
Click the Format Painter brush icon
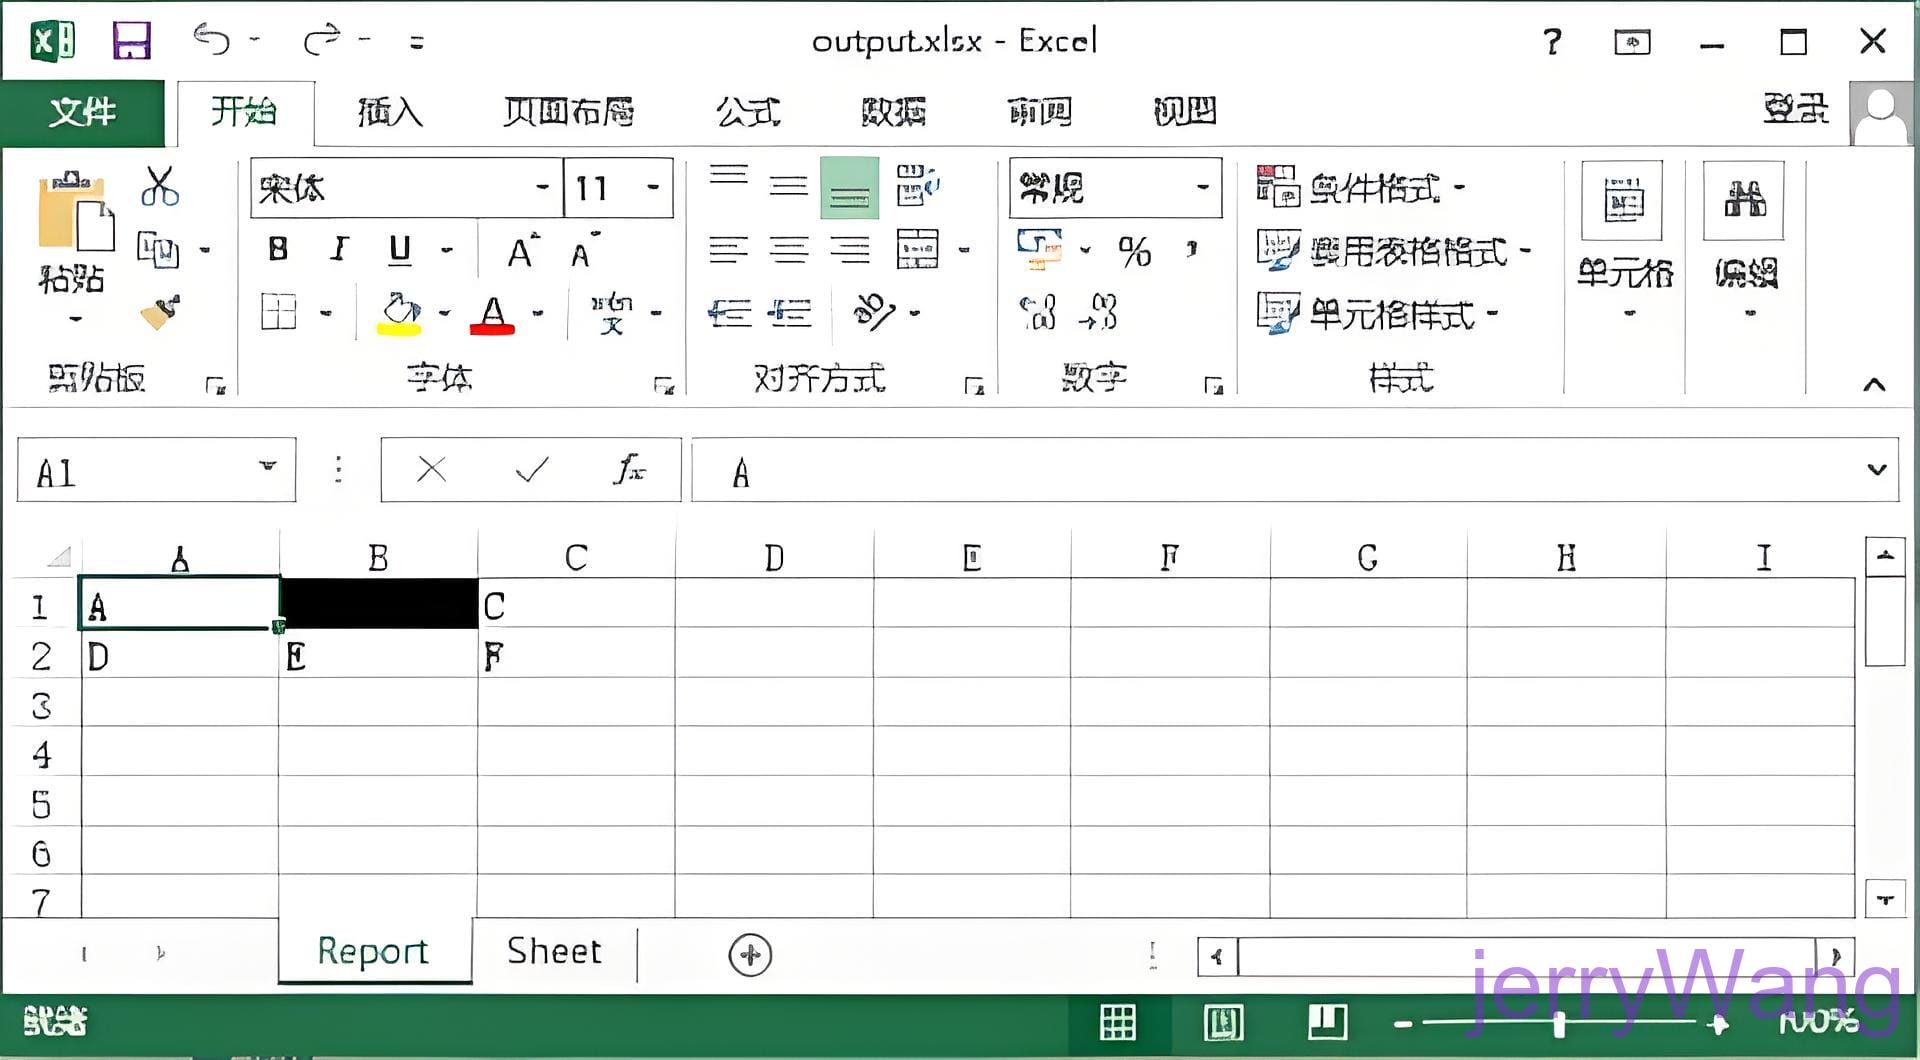coord(160,312)
